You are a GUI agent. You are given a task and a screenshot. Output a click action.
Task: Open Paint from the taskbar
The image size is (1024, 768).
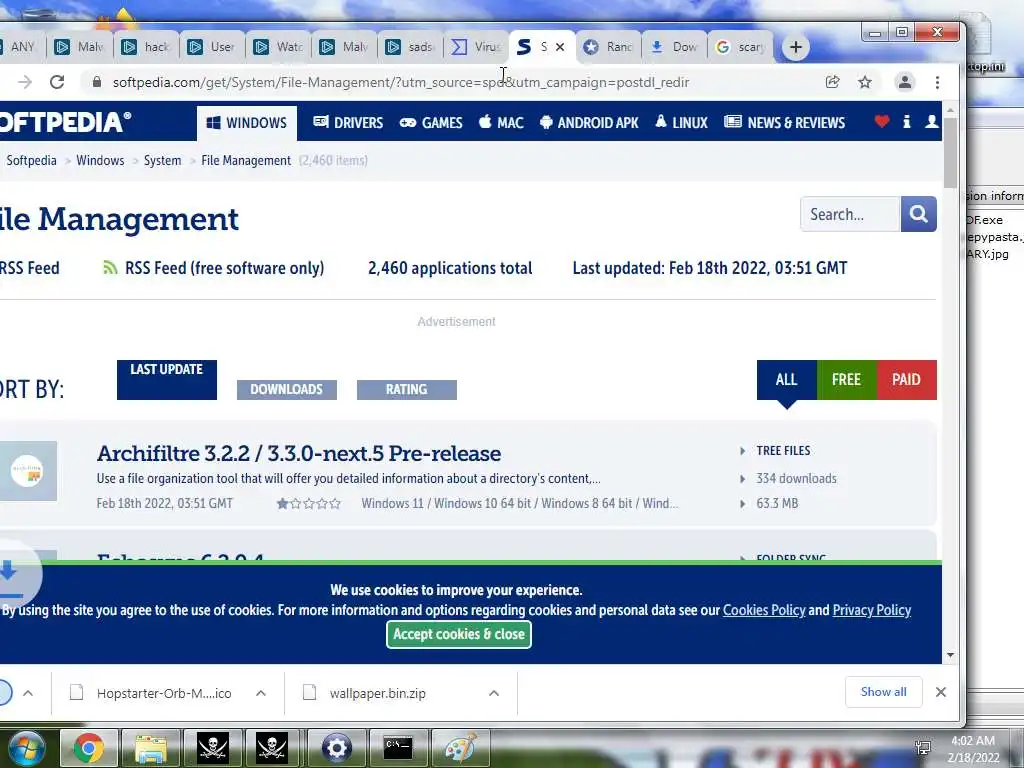pos(460,748)
